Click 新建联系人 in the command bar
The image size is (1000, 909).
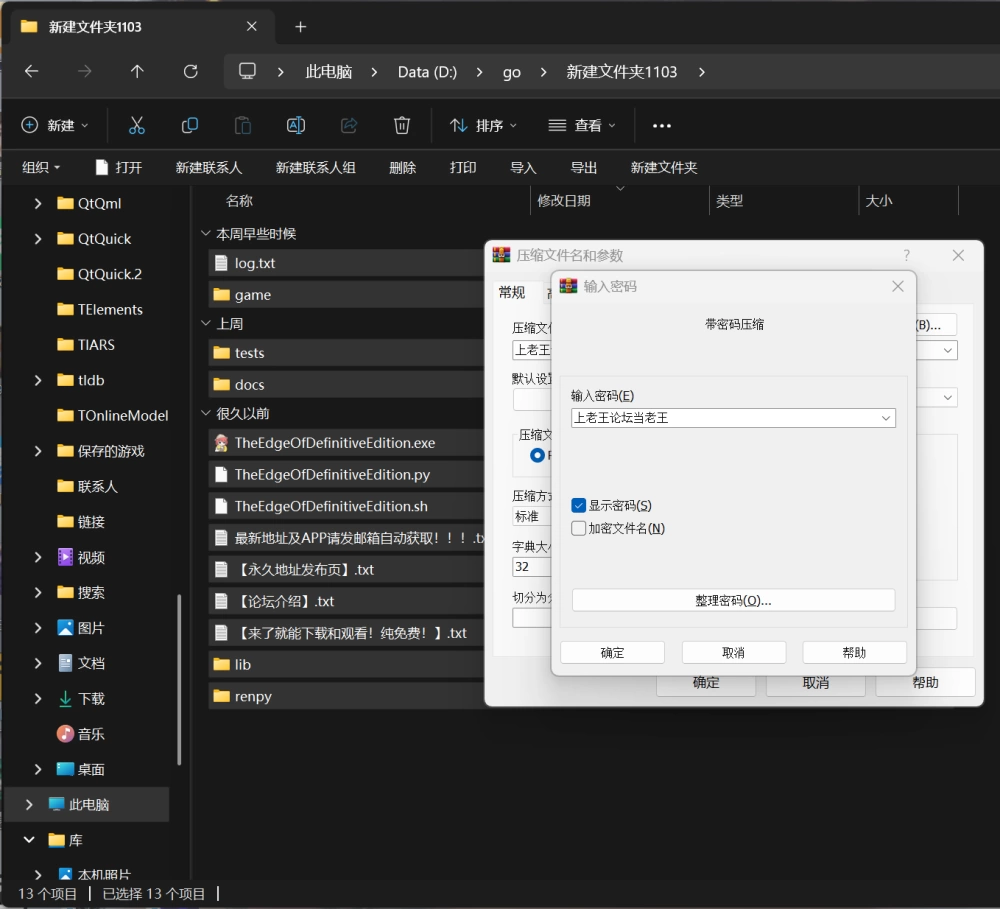(x=209, y=167)
